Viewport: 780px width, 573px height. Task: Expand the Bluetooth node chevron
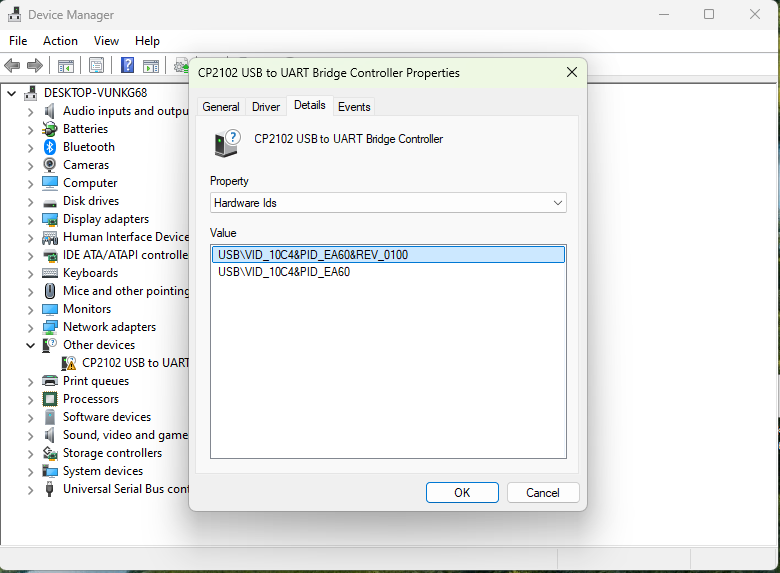pyautogui.click(x=30, y=148)
